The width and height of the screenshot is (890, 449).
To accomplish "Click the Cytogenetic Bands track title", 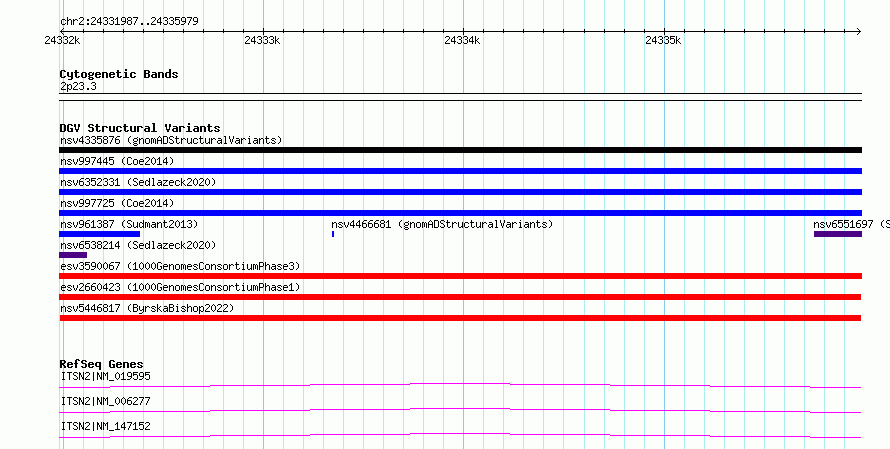I will click(x=119, y=74).
